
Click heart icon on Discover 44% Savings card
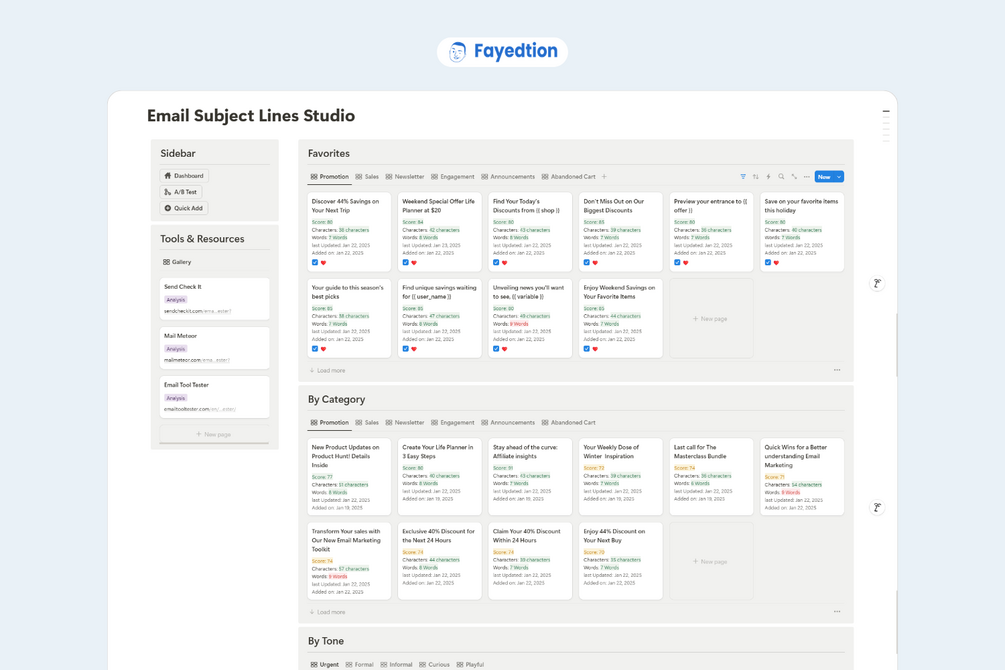tap(323, 262)
